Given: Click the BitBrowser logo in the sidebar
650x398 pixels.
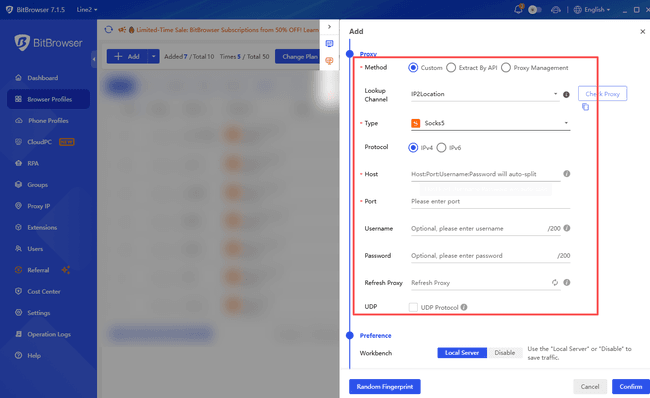Looking at the screenshot, I should 49,43.
